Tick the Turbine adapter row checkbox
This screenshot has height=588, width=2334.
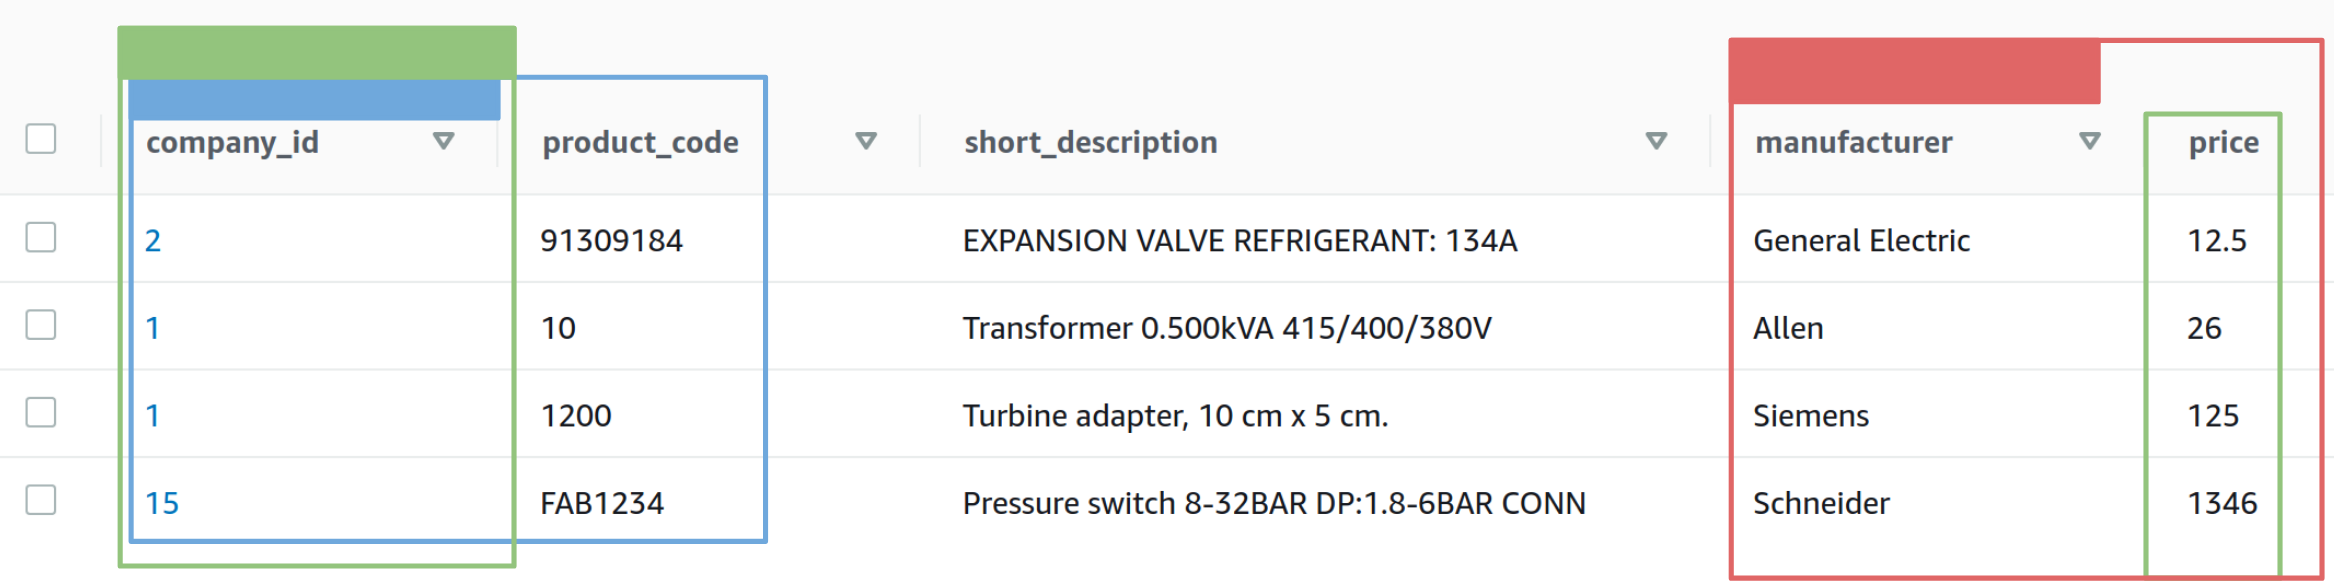(41, 412)
